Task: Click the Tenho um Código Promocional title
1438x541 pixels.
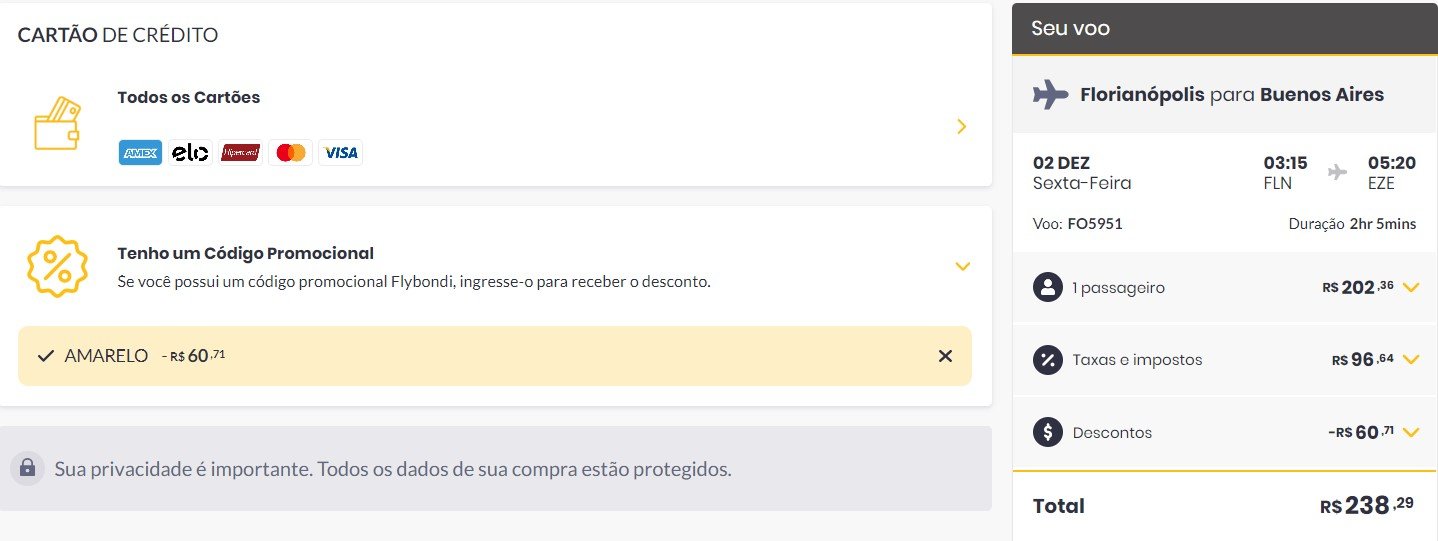Action: tap(246, 254)
